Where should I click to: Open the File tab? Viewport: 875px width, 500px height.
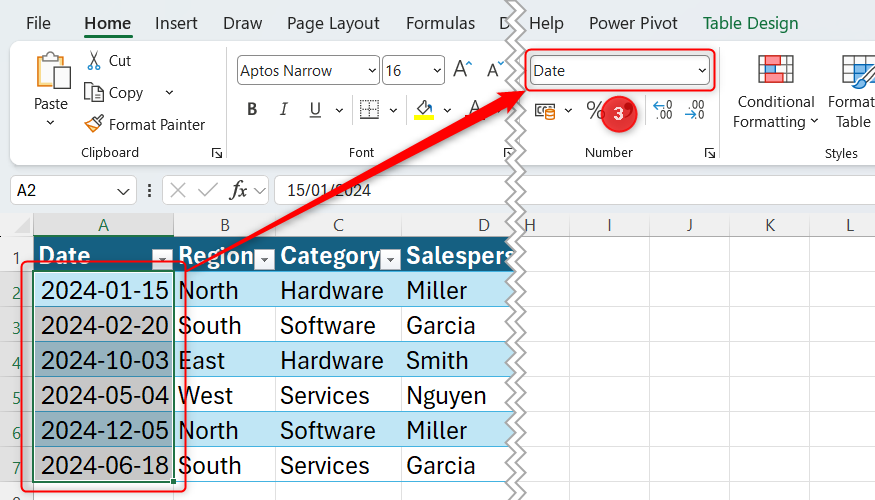click(x=38, y=23)
